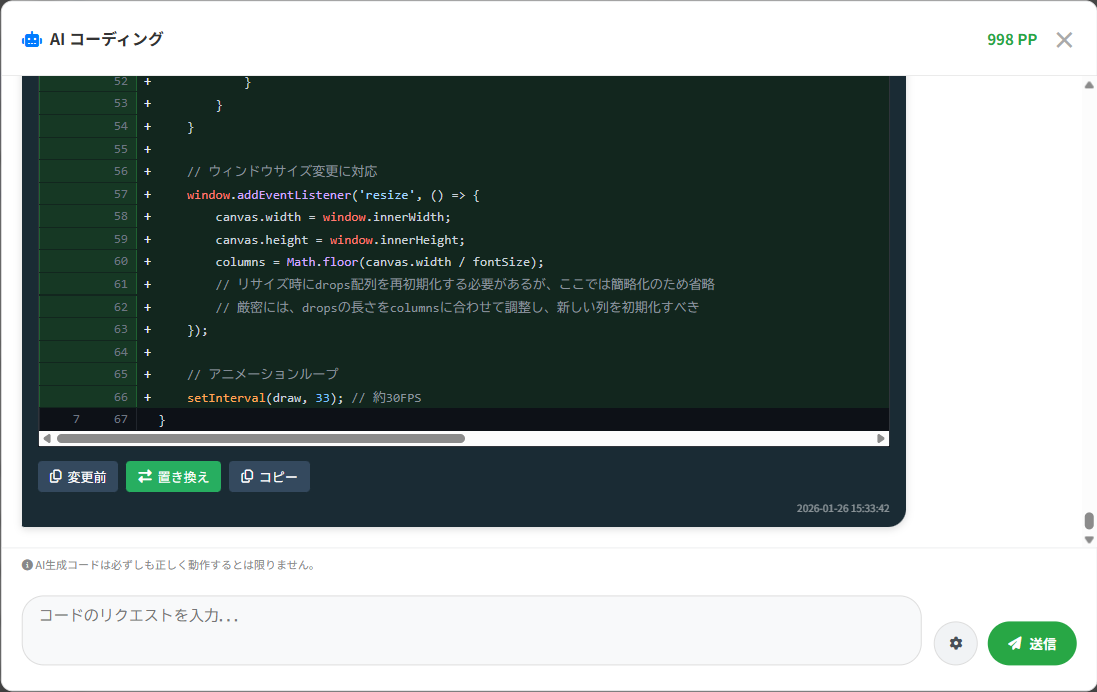
Task: Click the clipboard icon on the 変更前 button
Action: click(54, 476)
